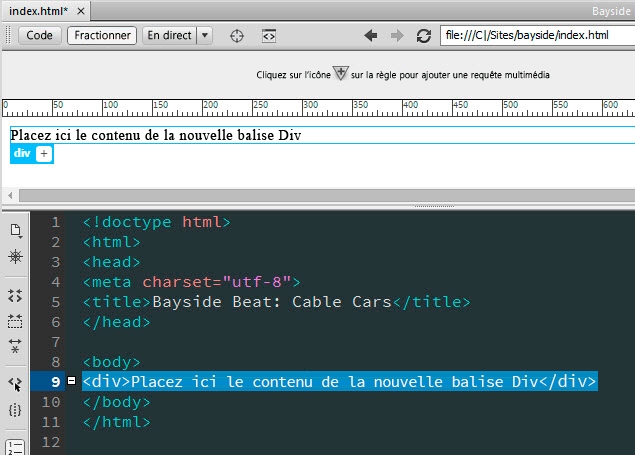Click the split view divider handle
Image resolution: width=635 pixels, height=455 pixels.
point(434,206)
